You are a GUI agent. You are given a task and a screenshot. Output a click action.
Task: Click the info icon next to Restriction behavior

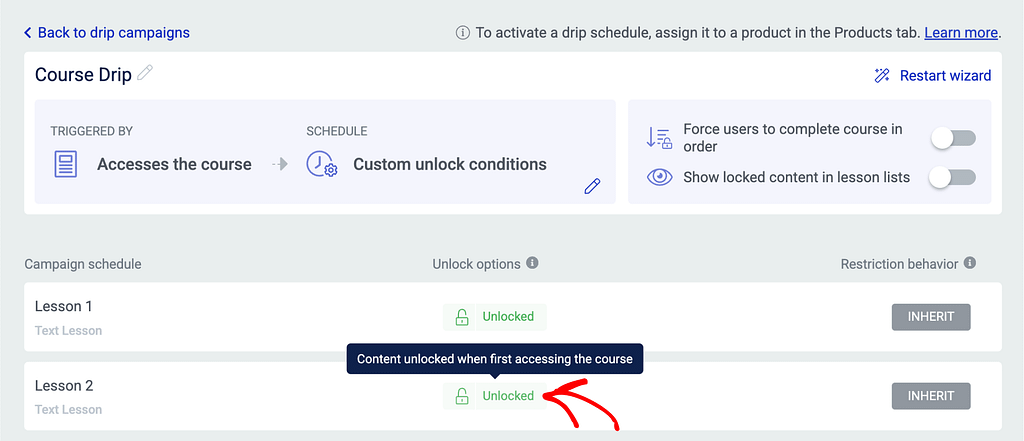click(x=970, y=263)
